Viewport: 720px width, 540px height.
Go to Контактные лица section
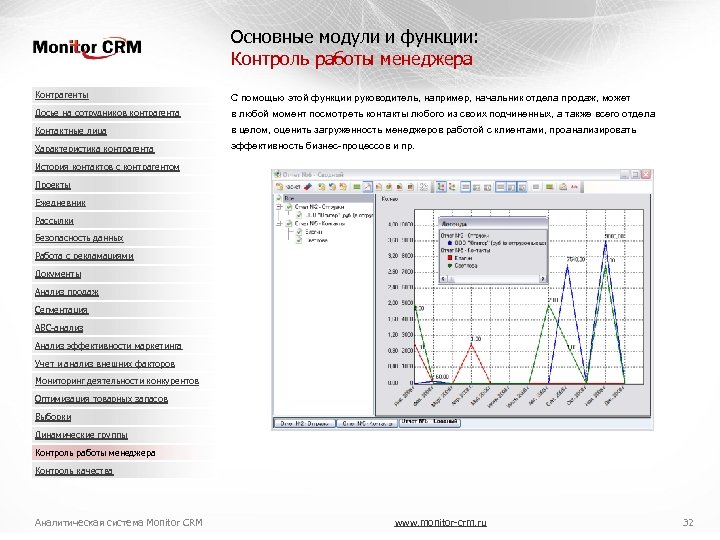[71, 131]
